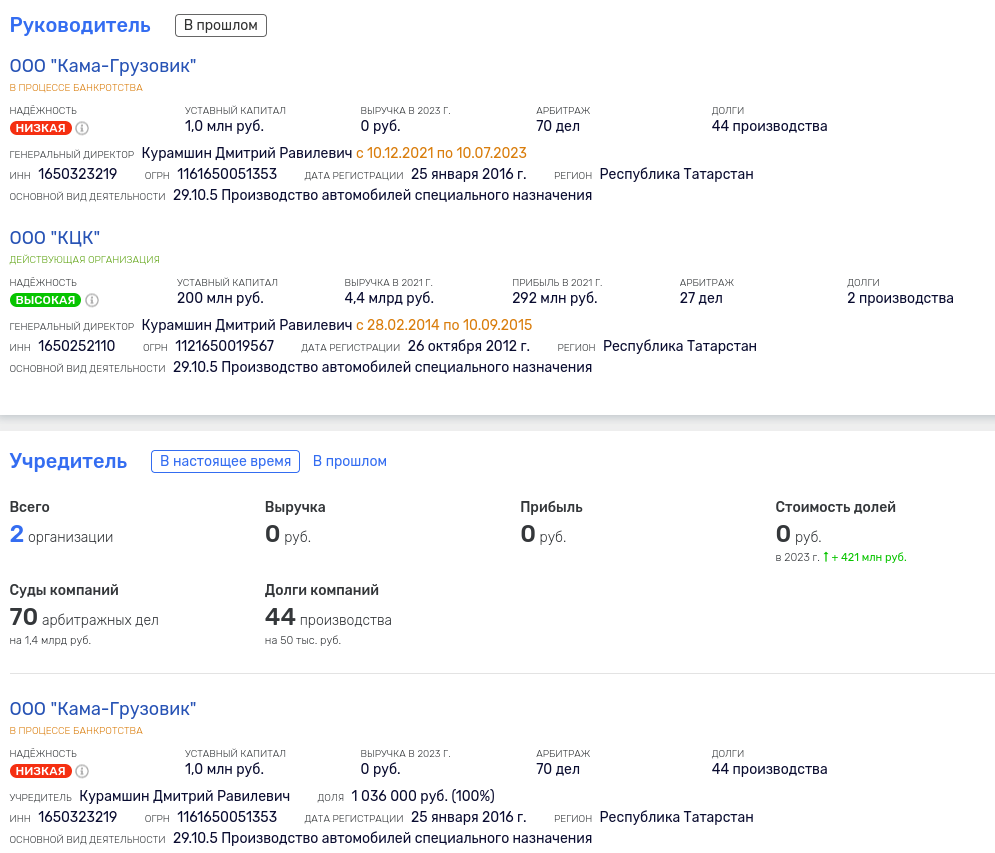Click director name Курамшин in КЦК row
Viewport: 995px width, 853px height.
[x=247, y=326]
